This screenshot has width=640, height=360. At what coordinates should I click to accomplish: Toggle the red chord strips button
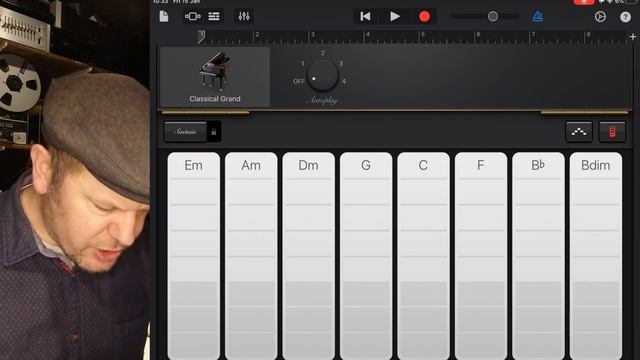(612, 132)
